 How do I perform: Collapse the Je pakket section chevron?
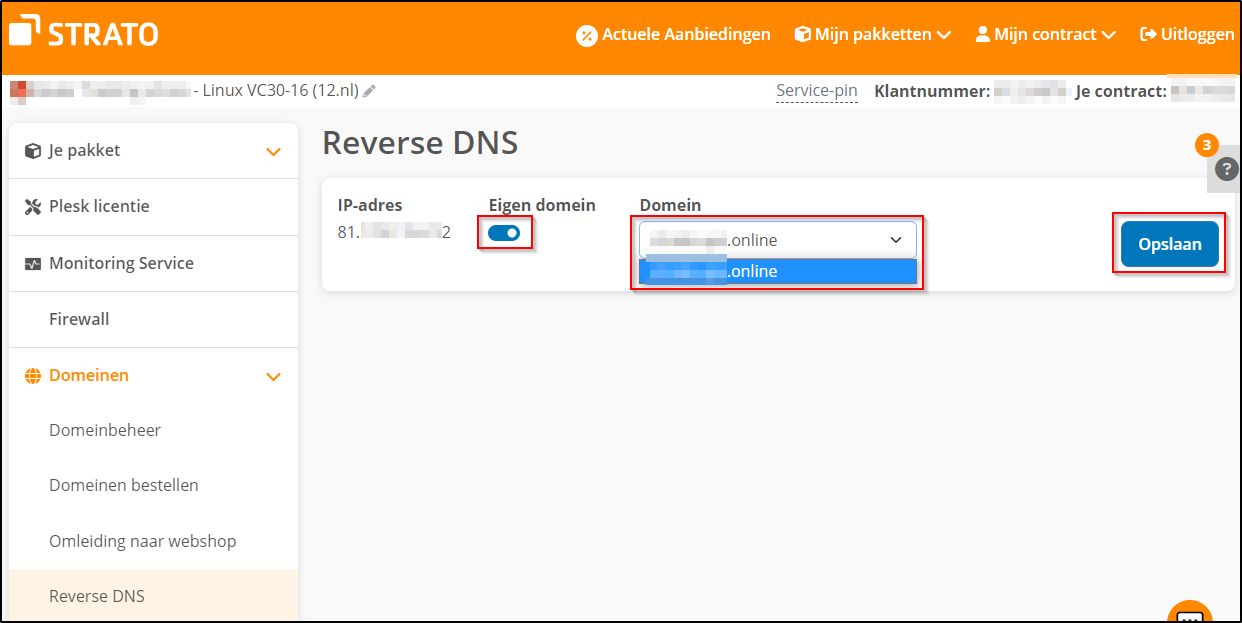tap(273, 152)
